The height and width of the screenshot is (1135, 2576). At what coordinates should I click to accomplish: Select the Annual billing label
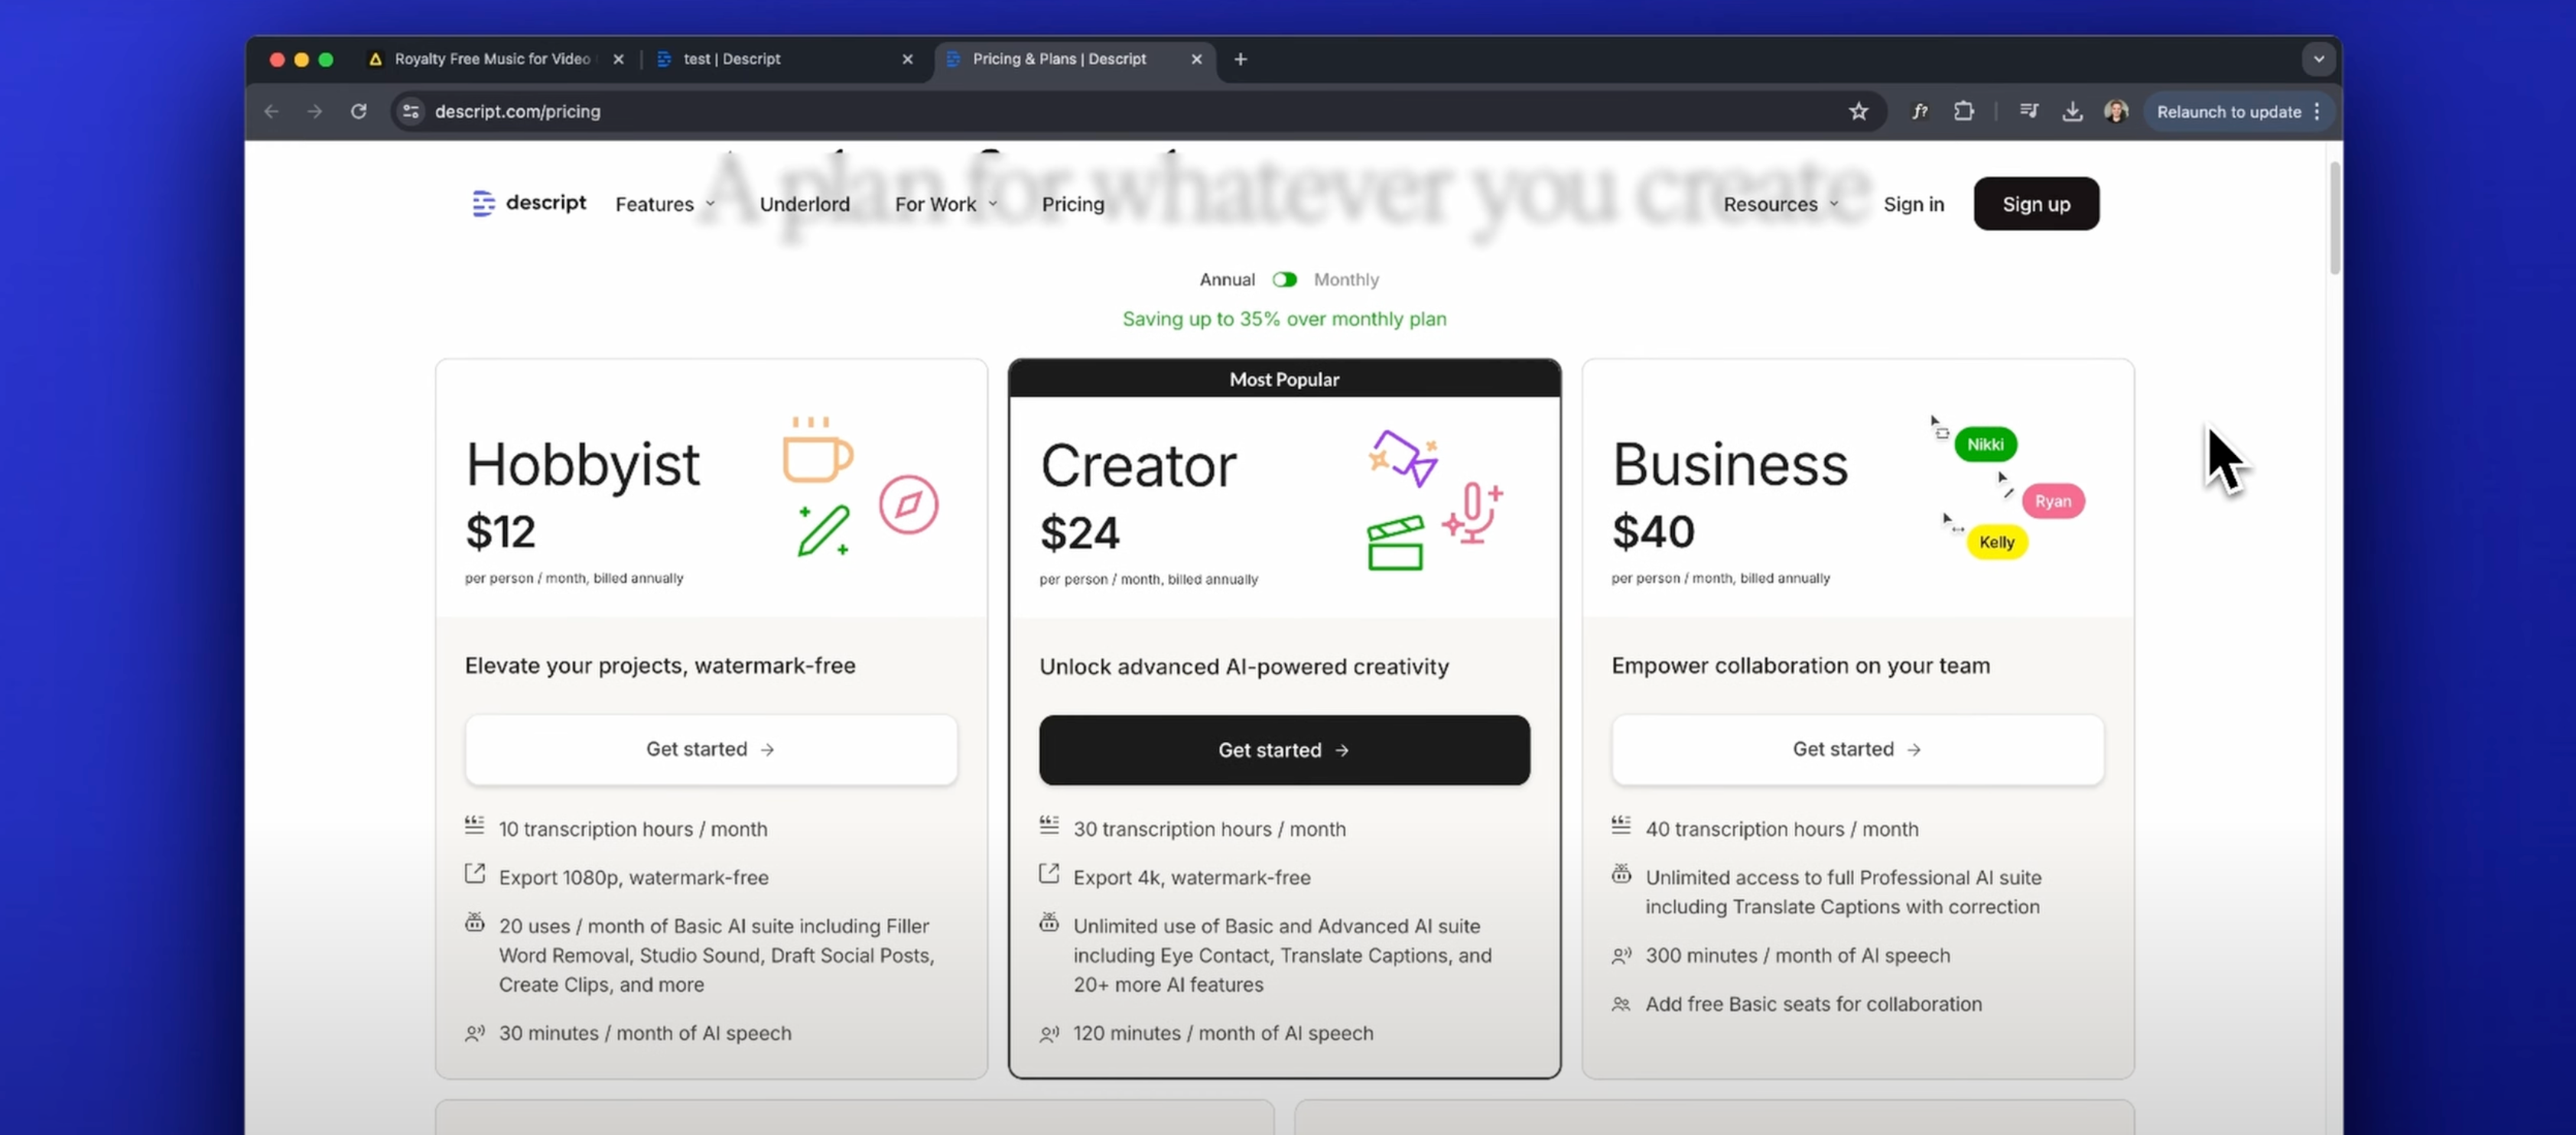pyautogui.click(x=1227, y=280)
